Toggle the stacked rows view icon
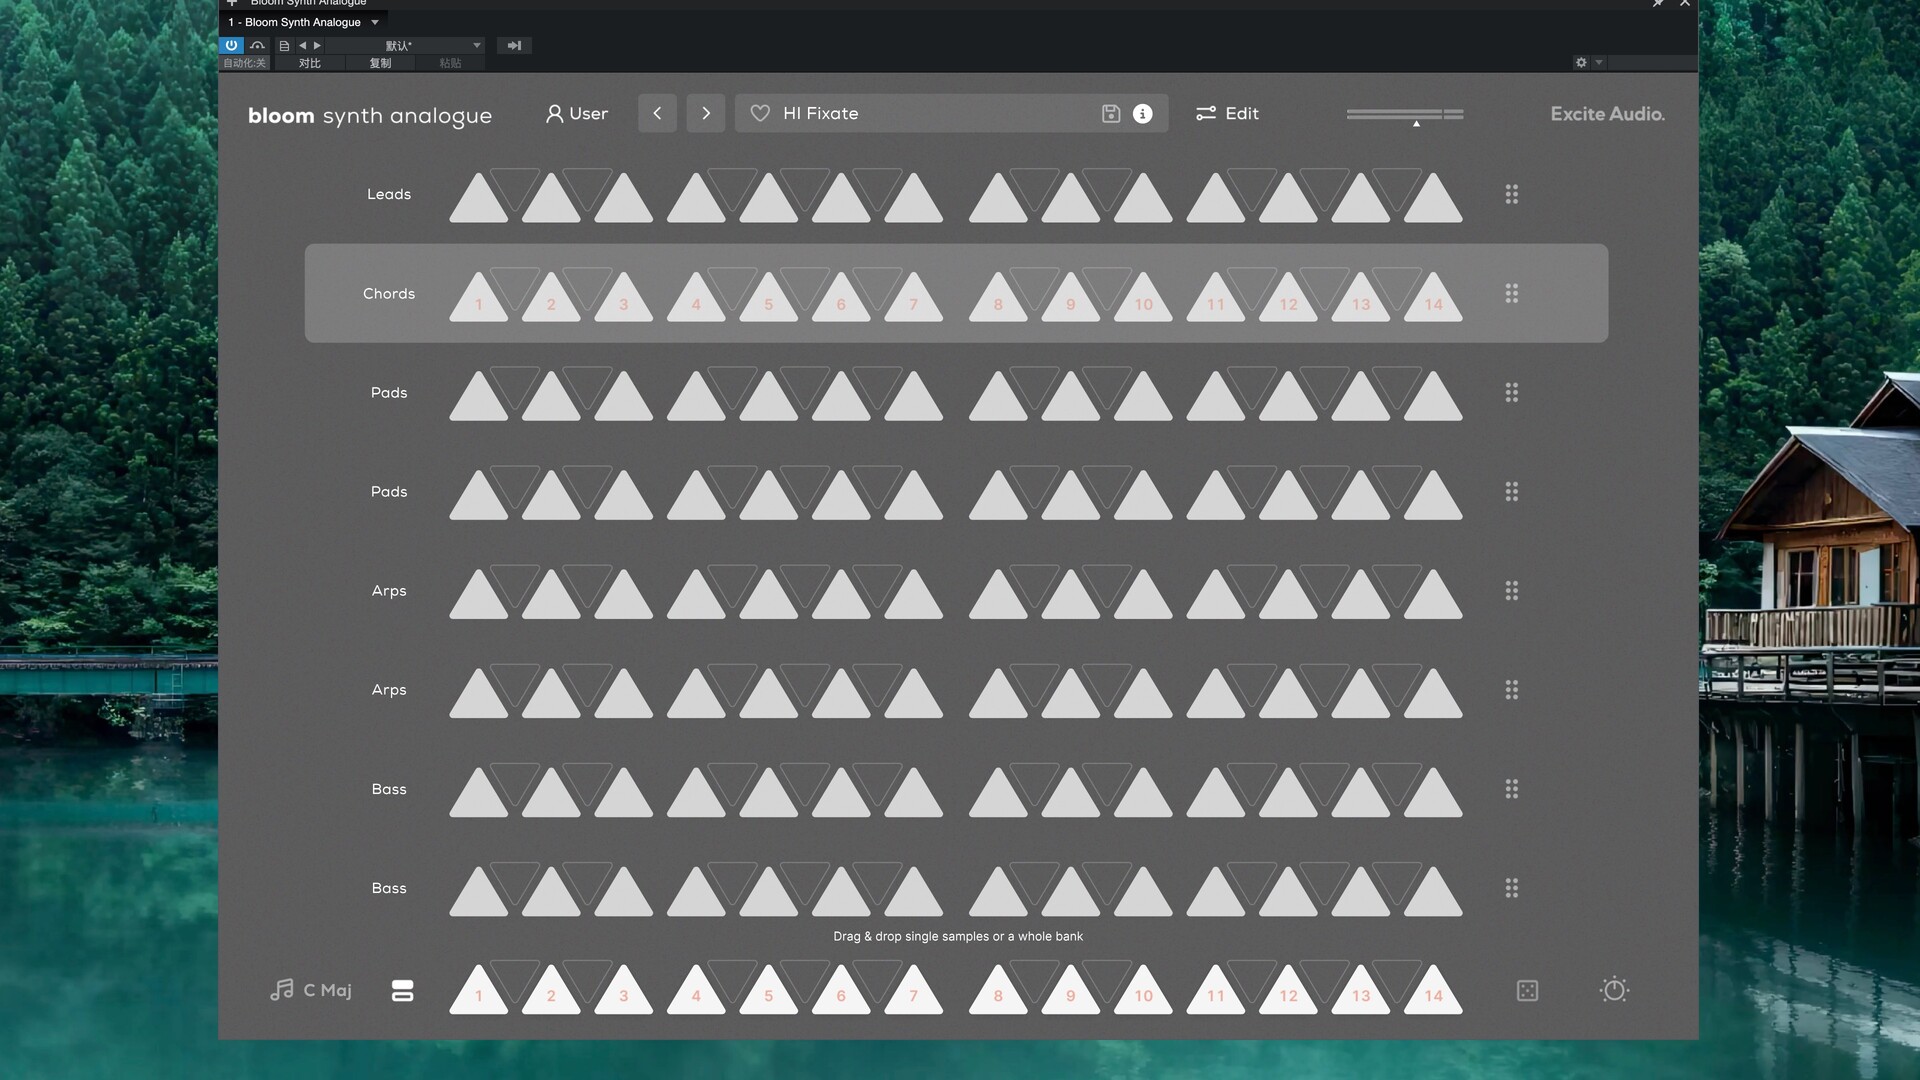 click(x=402, y=990)
